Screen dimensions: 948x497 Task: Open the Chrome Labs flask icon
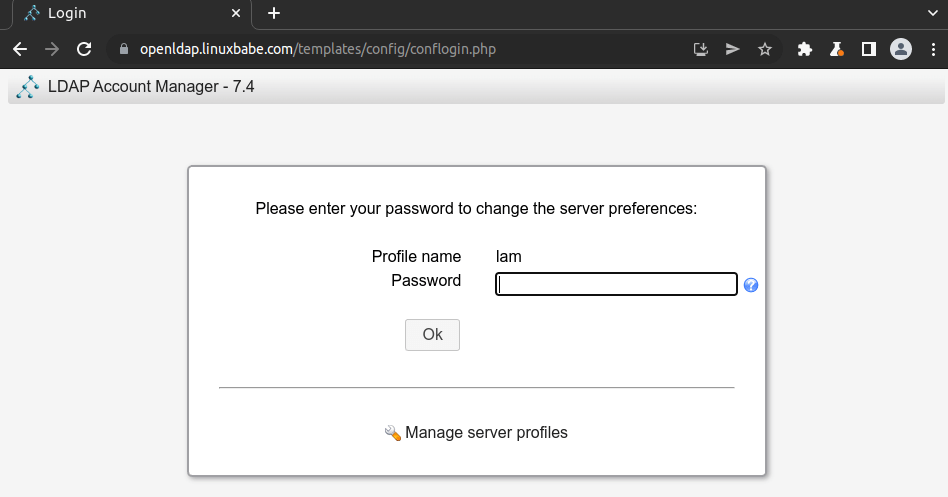pyautogui.click(x=837, y=49)
